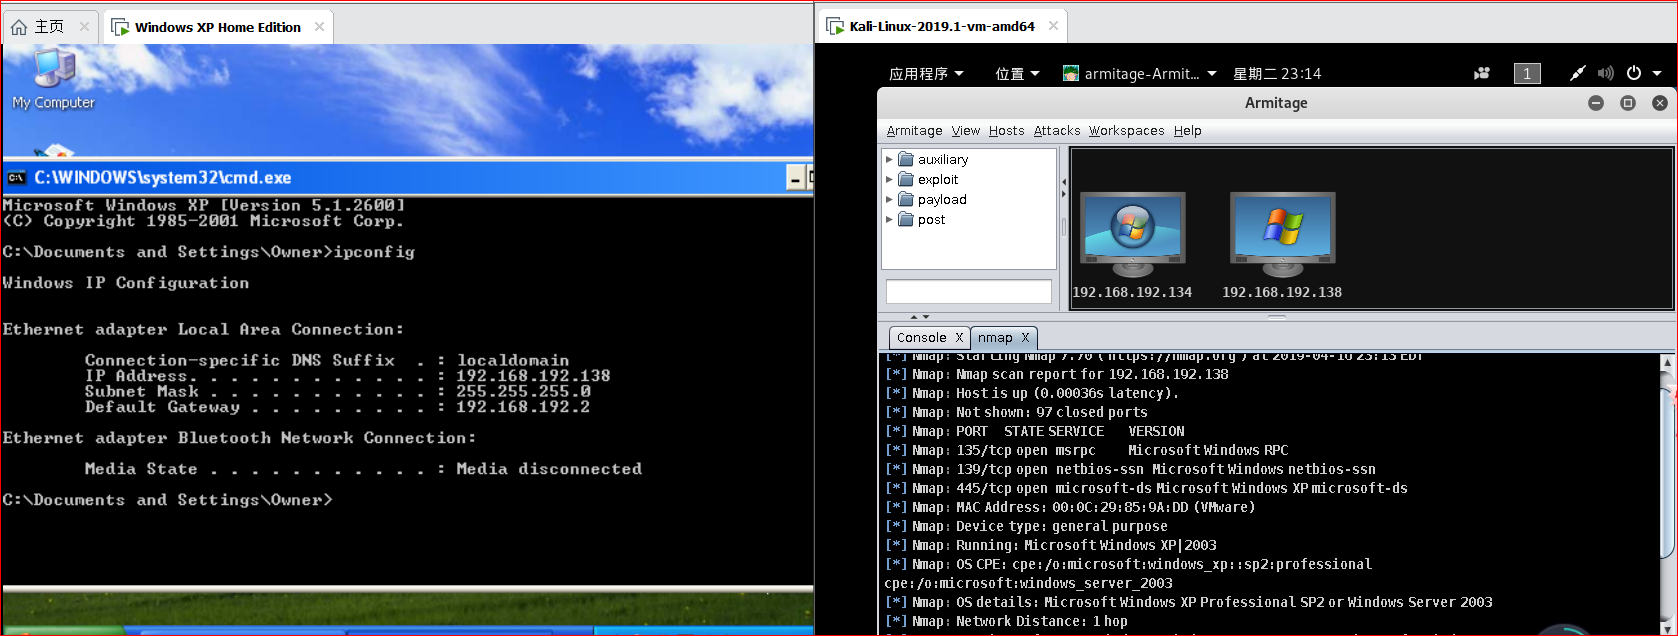Click the cmd.exe title bar icon
The image size is (1678, 636).
coord(16,177)
